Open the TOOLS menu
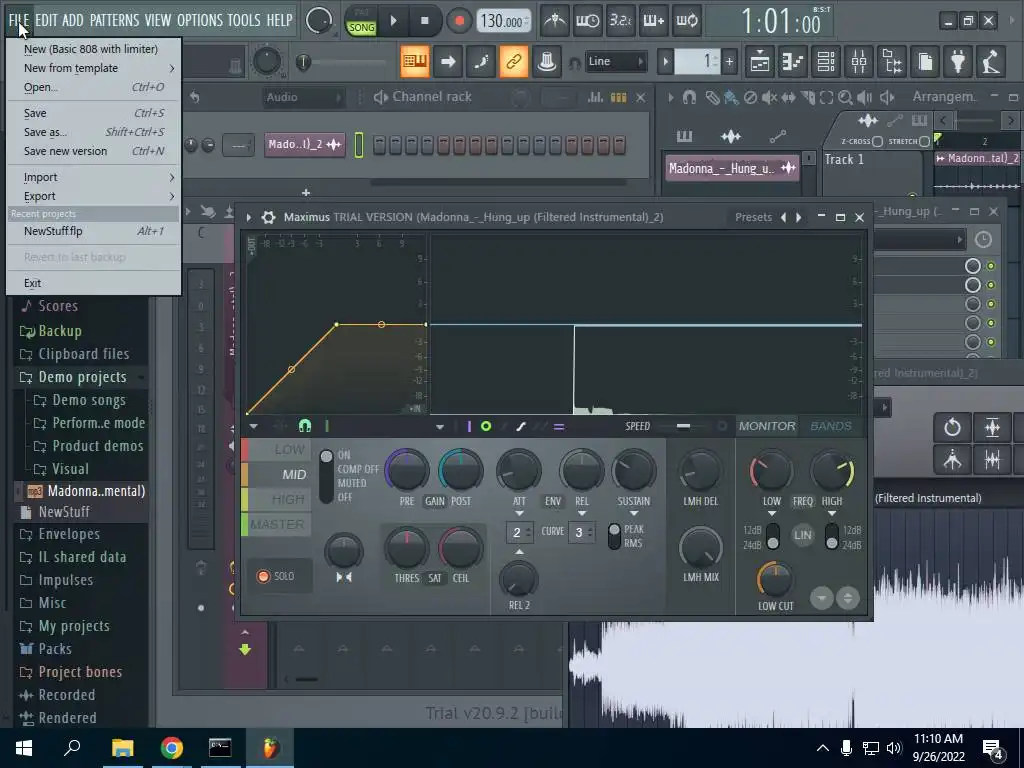Image resolution: width=1024 pixels, height=768 pixels. point(244,20)
